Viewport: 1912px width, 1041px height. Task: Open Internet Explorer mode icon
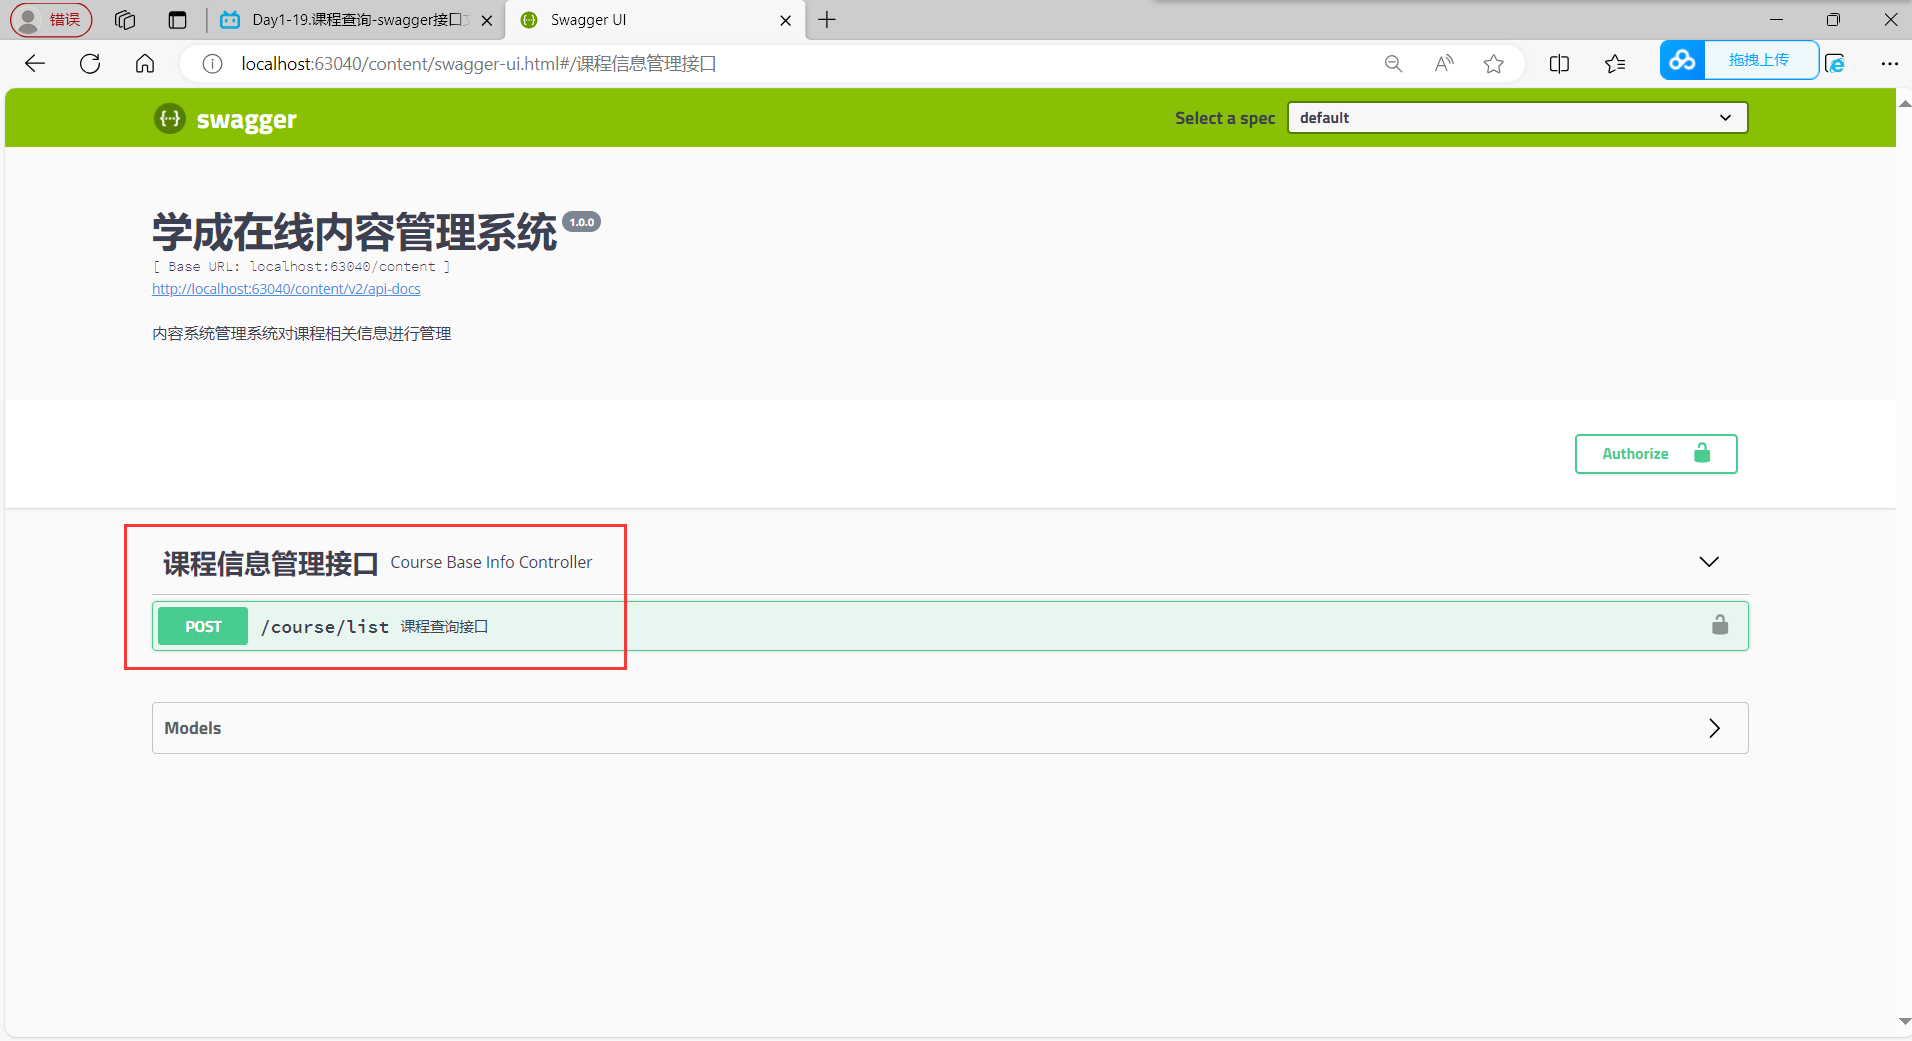coord(1835,64)
